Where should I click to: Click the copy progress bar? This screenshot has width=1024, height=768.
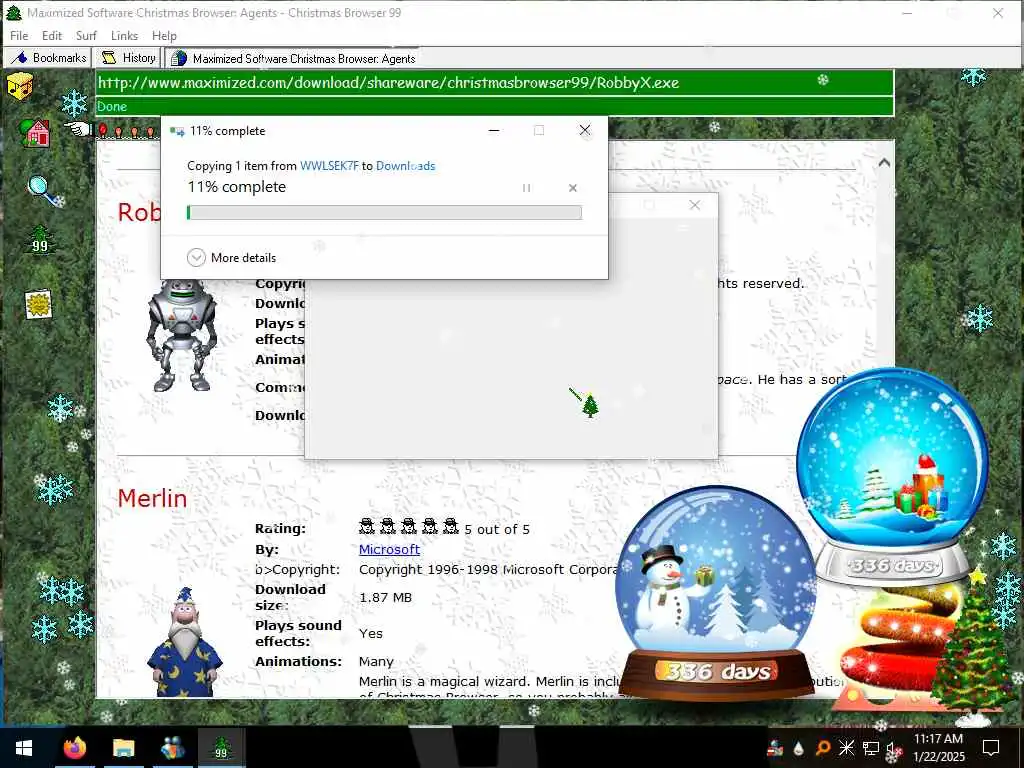(x=384, y=212)
